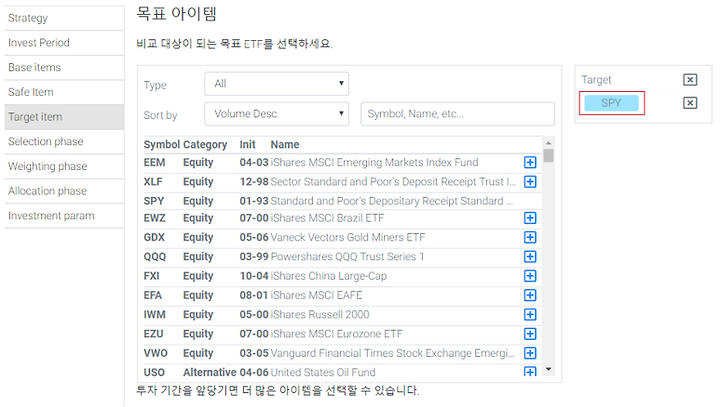Click United States Oil Fund name
This screenshot has width=720, height=407.
(323, 372)
